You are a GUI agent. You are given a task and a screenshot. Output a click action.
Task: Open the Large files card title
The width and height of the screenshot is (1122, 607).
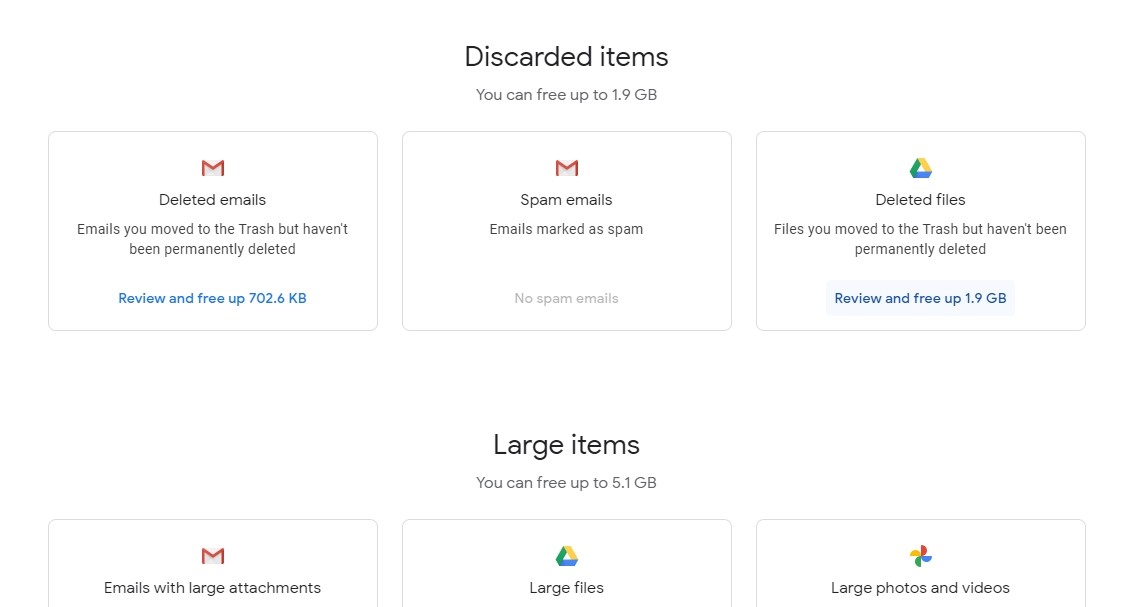[567, 588]
